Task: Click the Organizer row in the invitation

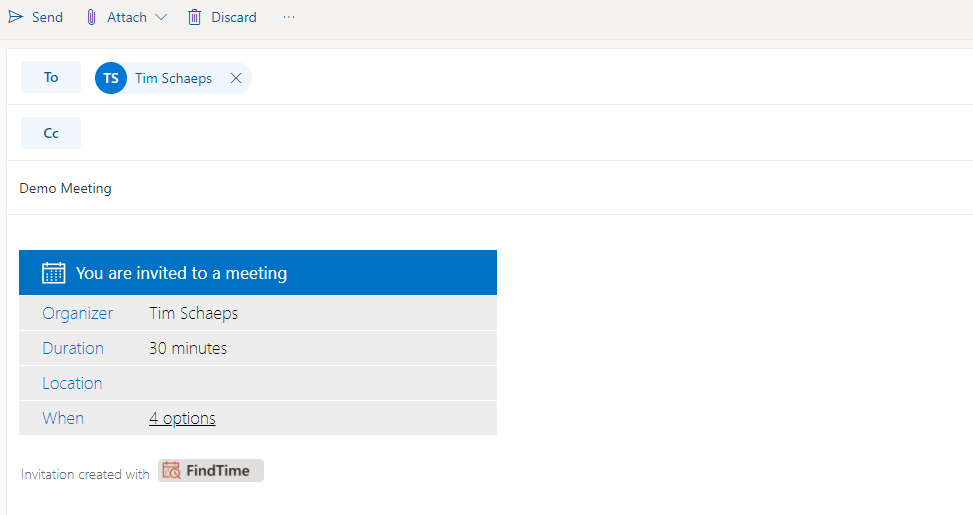Action: pos(258,313)
